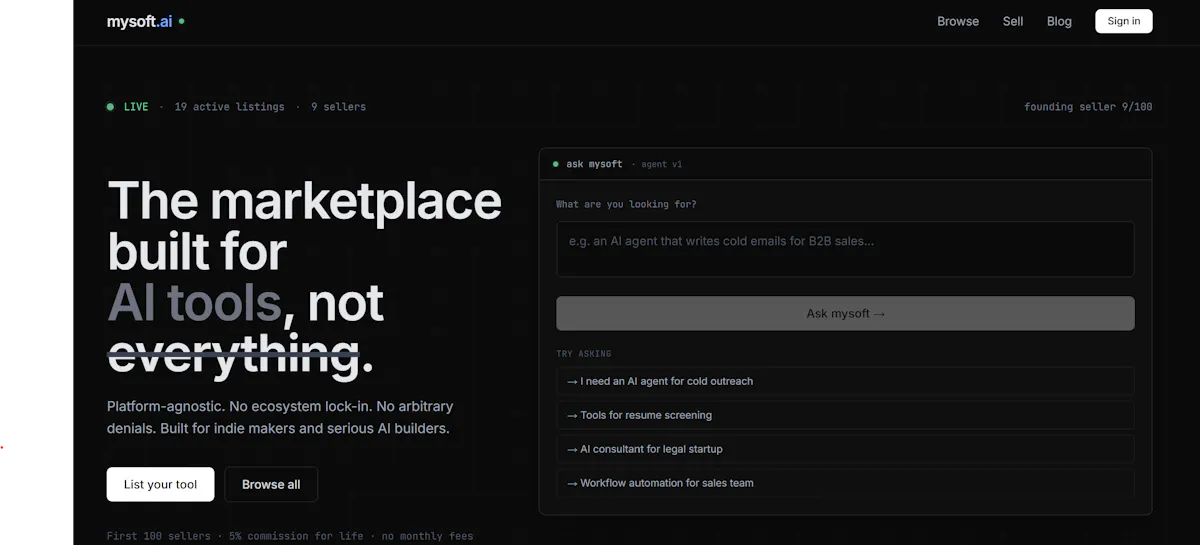
Task: Go to the Sell page
Action: tap(1013, 21)
